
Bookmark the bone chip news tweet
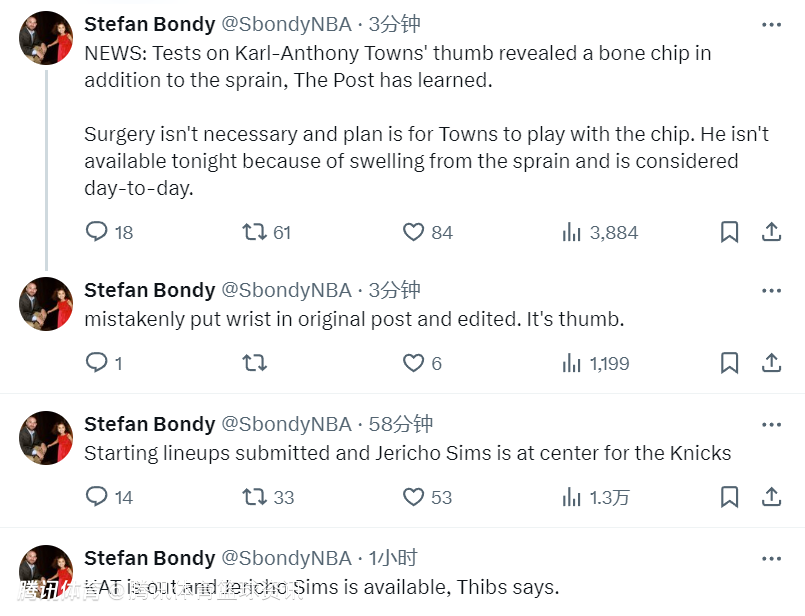pyautogui.click(x=730, y=232)
